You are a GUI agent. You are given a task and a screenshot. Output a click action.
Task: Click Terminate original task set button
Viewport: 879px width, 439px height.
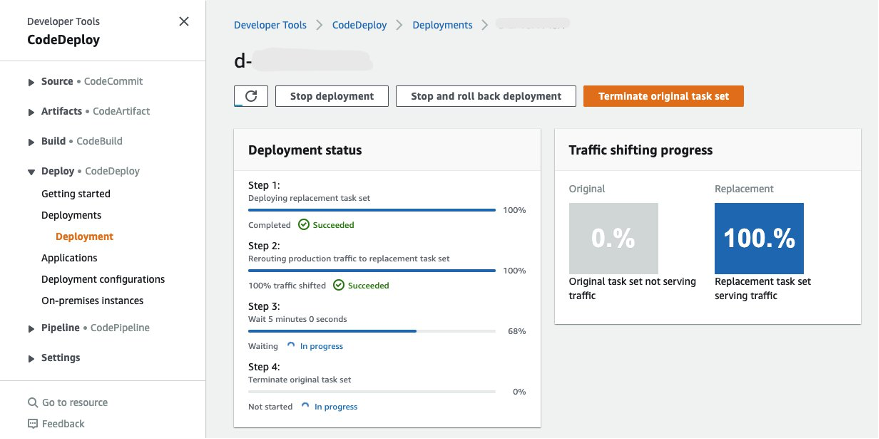coord(663,96)
